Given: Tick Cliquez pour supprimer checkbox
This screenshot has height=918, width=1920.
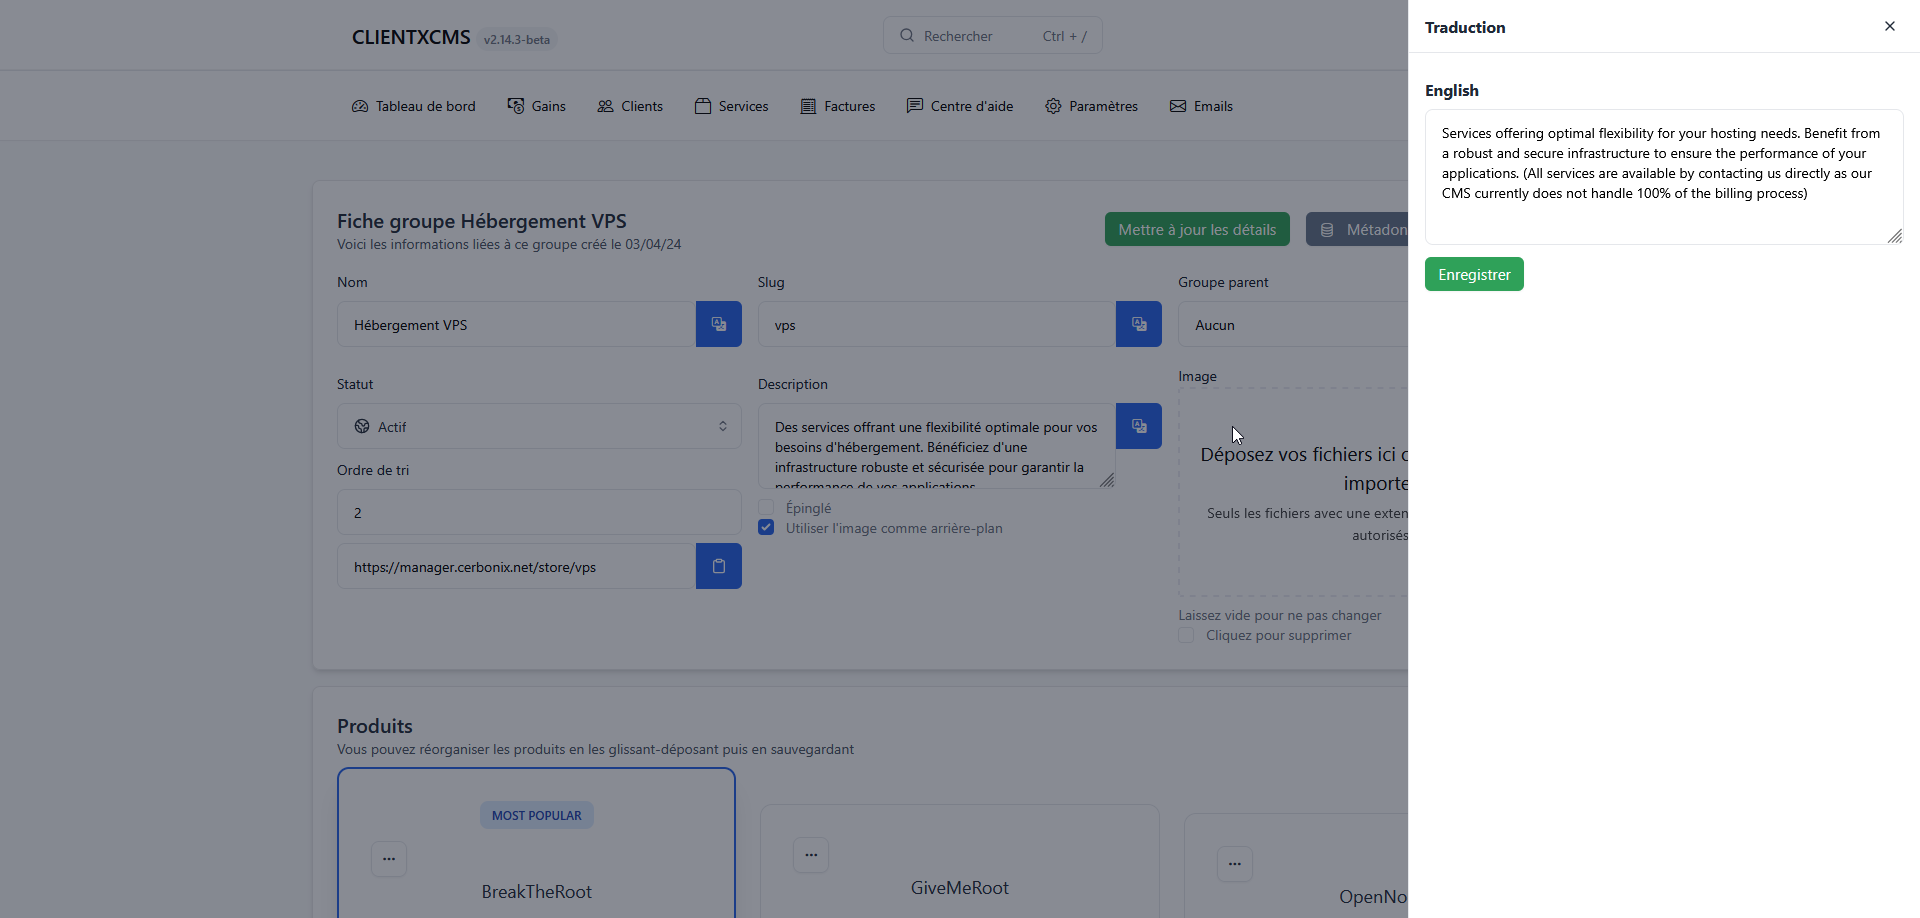Looking at the screenshot, I should click(1186, 636).
